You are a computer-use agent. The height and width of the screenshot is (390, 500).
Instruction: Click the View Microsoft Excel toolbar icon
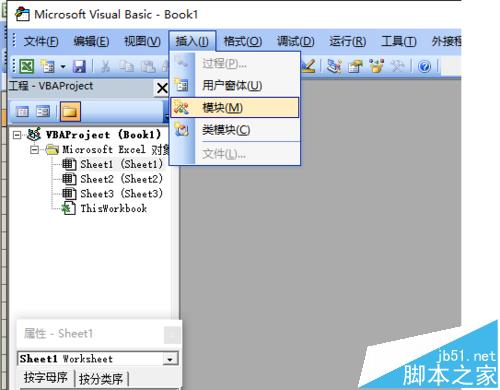[x=27, y=66]
